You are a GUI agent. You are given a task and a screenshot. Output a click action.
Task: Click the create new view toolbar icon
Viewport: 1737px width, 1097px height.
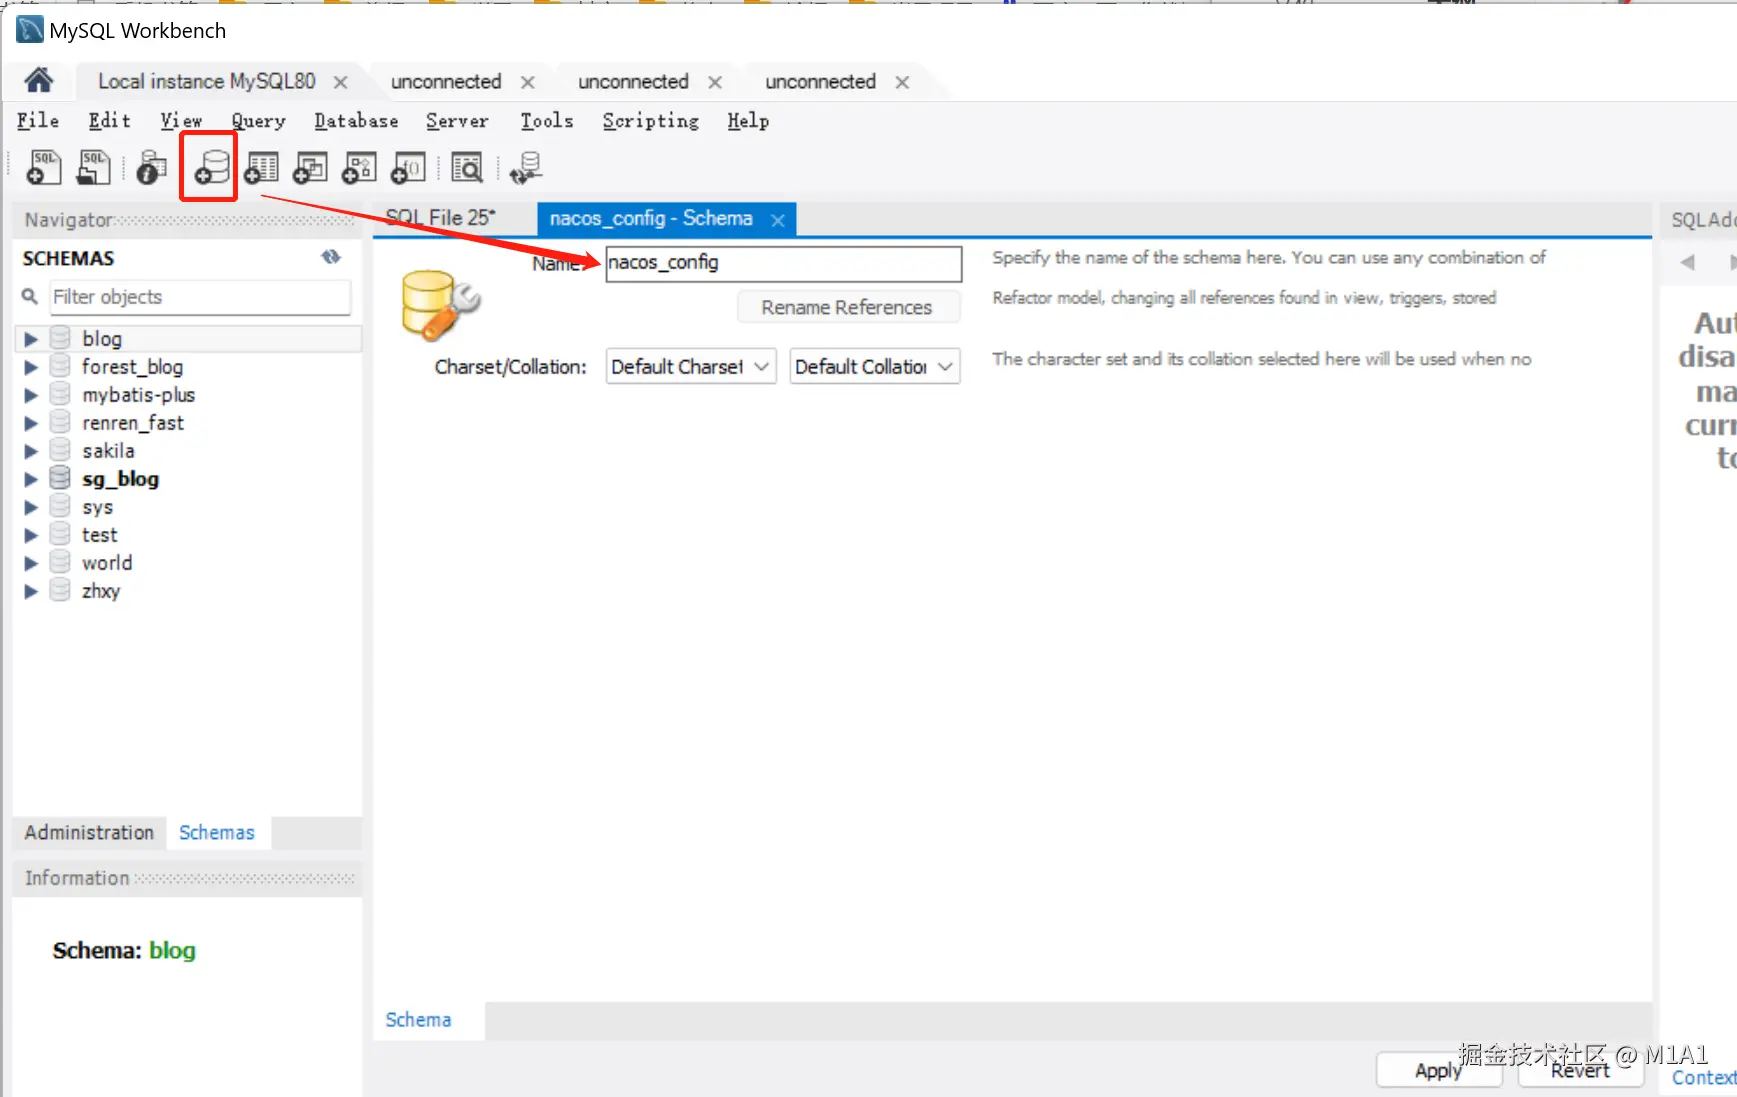pyautogui.click(x=310, y=167)
